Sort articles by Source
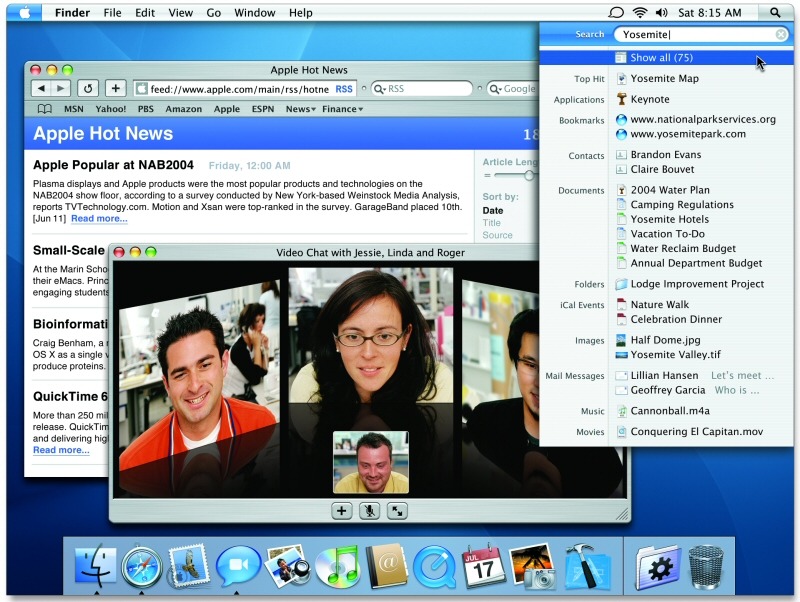The height and width of the screenshot is (602, 800). pos(497,235)
